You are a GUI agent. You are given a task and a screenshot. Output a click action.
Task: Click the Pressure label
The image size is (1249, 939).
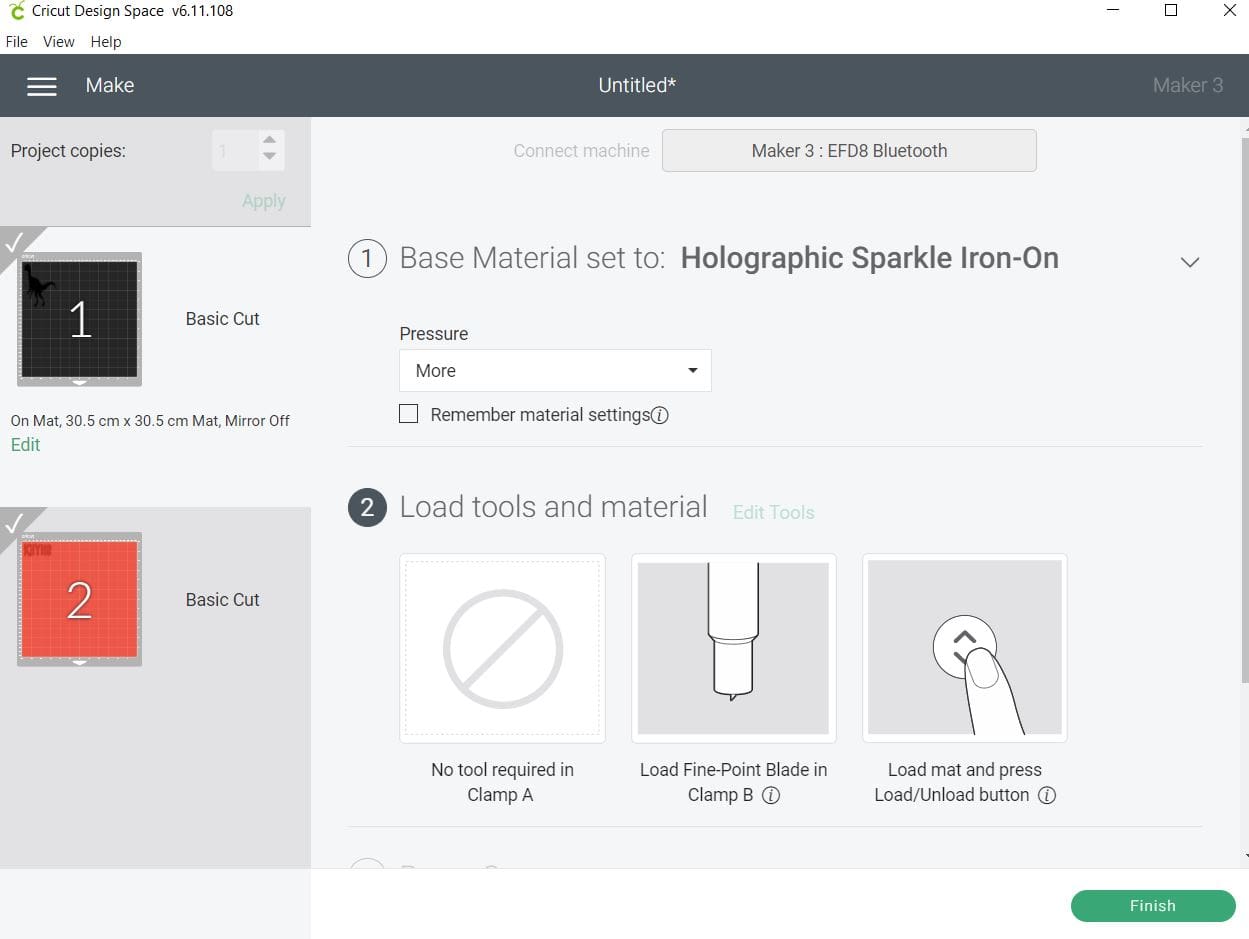tap(434, 334)
